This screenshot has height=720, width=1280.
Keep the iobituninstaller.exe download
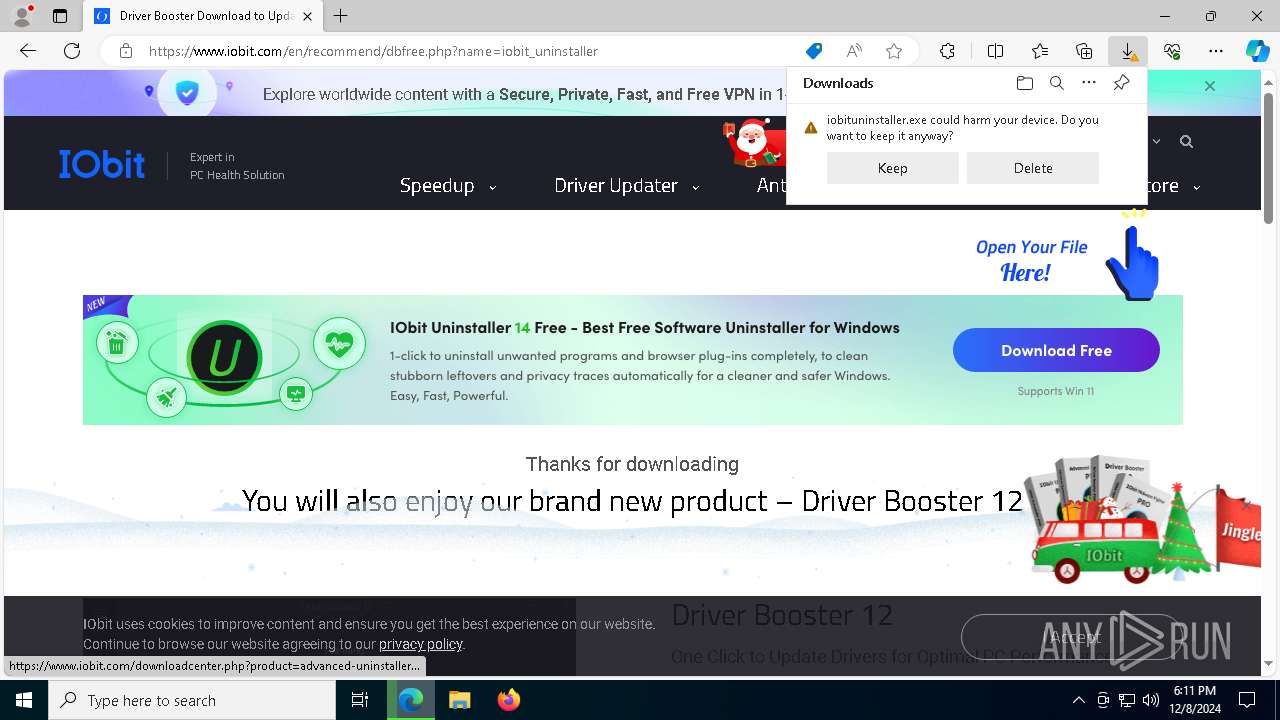[893, 168]
